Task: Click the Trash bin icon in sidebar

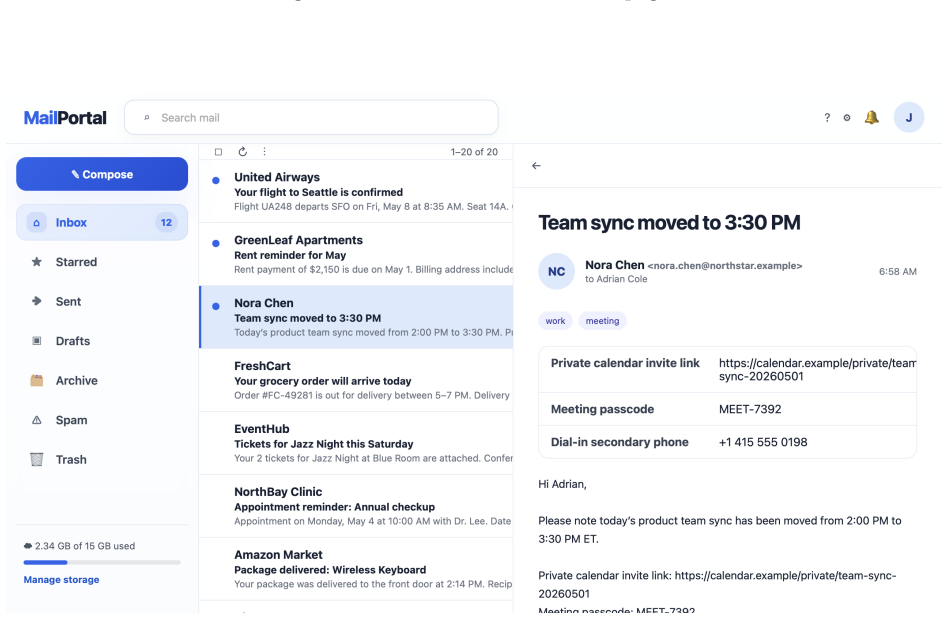Action: 37,459
